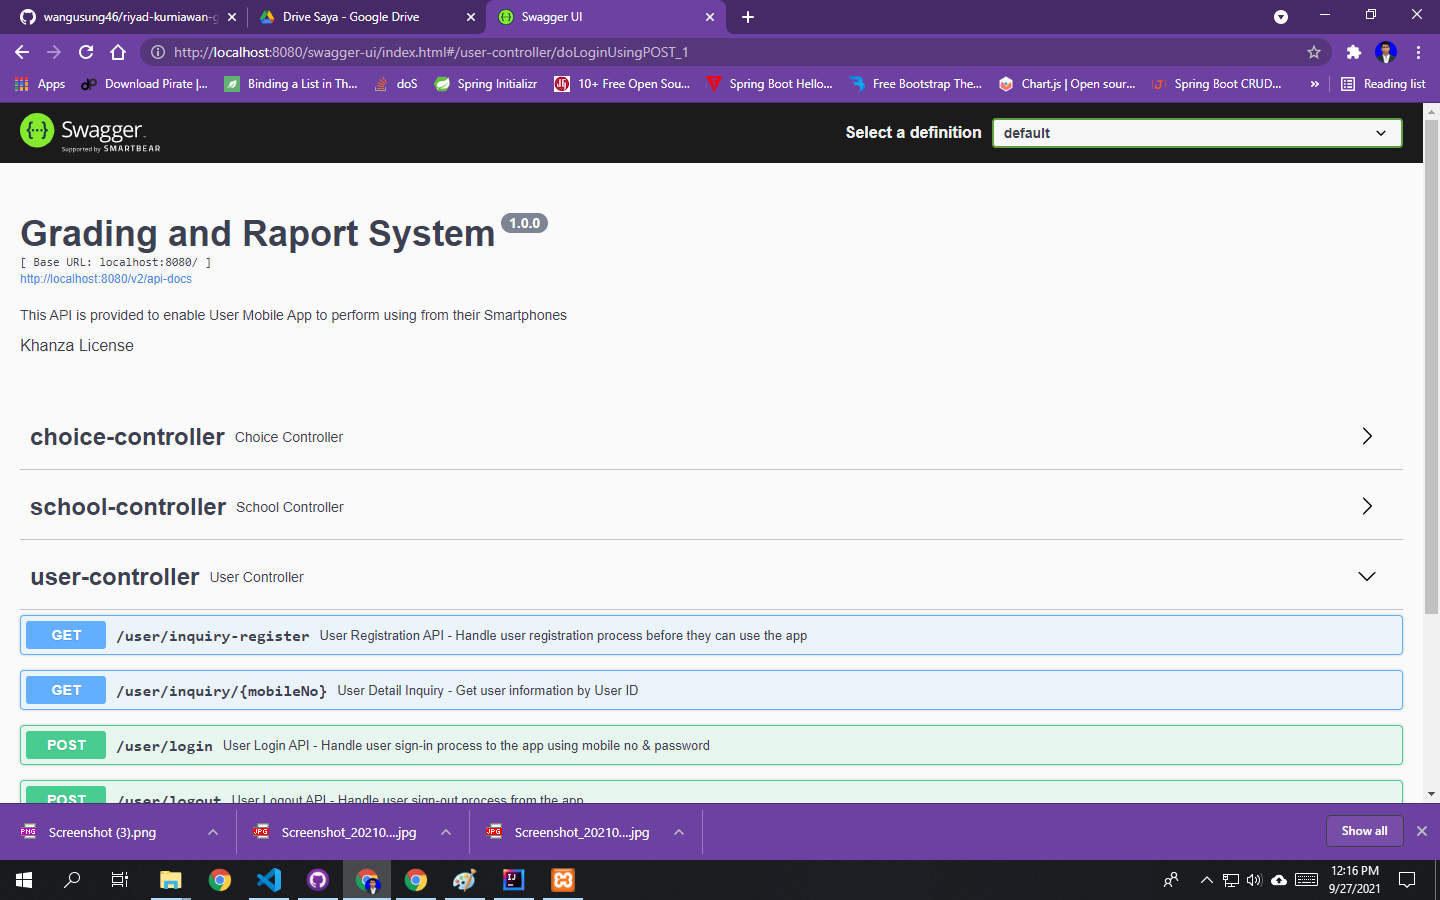The width and height of the screenshot is (1440, 900).
Task: Launch IntelliJ IDEA from the taskbar
Action: coord(513,880)
